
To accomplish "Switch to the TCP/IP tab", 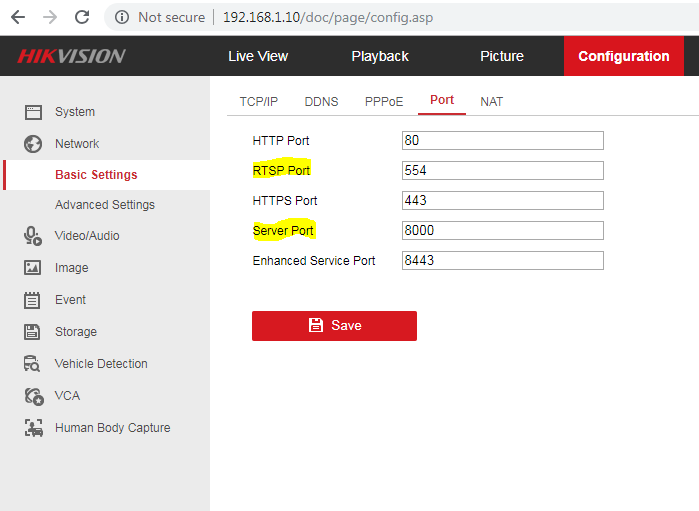I will [258, 102].
